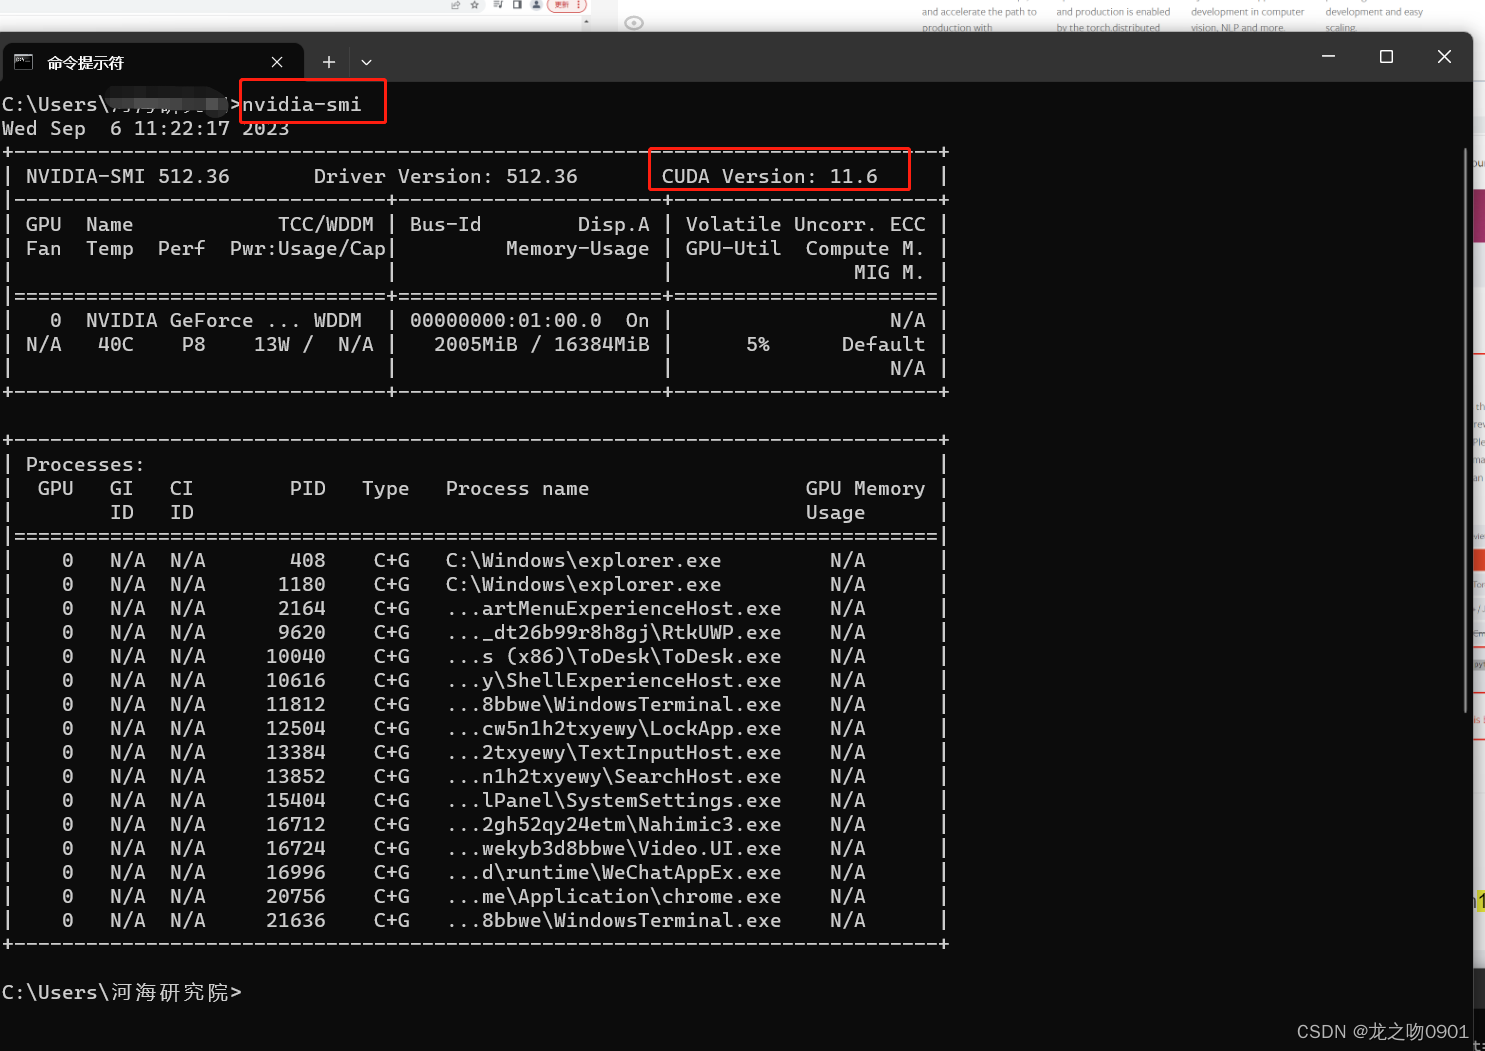The height and width of the screenshot is (1051, 1485).
Task: Click the 'NVIDIA GeForce ...' GPU name
Action: coord(193,320)
